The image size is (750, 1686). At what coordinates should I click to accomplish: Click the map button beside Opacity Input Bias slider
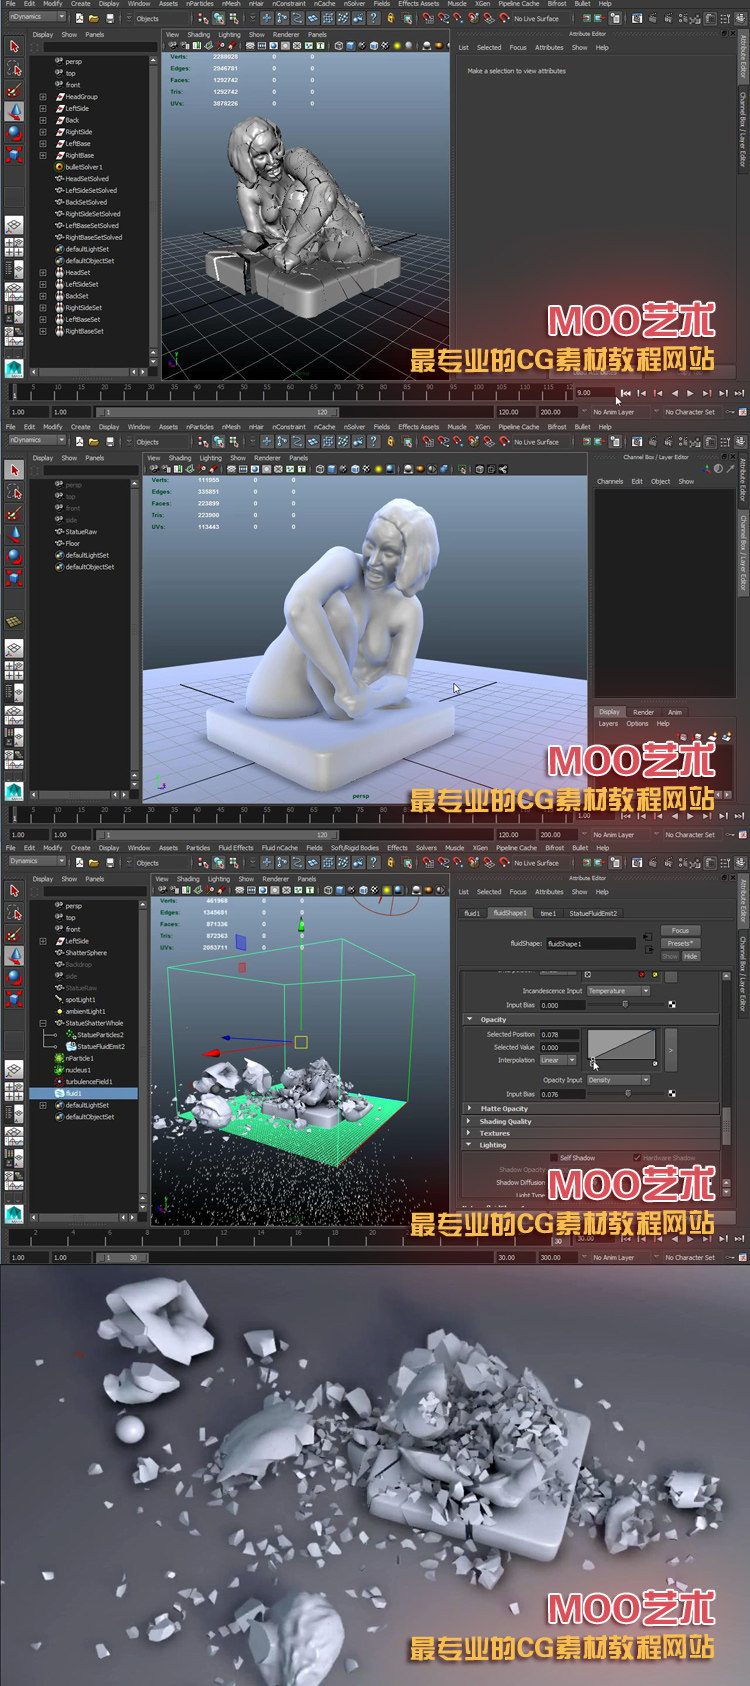[671, 1093]
